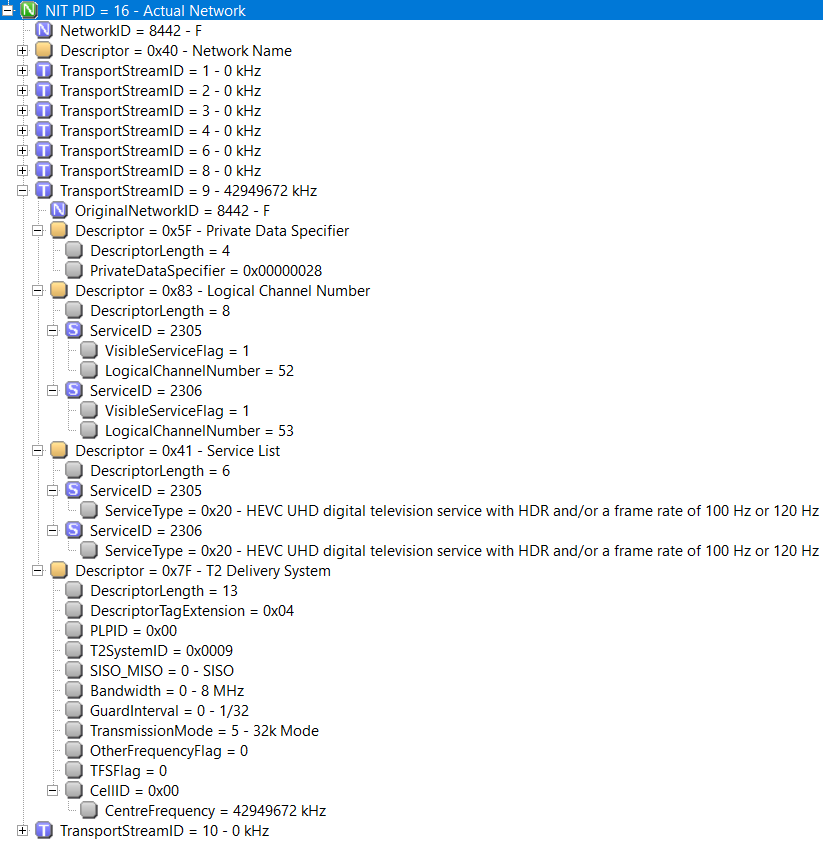Select LogicalChannelNumber = 53 item
This screenshot has height=842, width=823.
point(199,431)
